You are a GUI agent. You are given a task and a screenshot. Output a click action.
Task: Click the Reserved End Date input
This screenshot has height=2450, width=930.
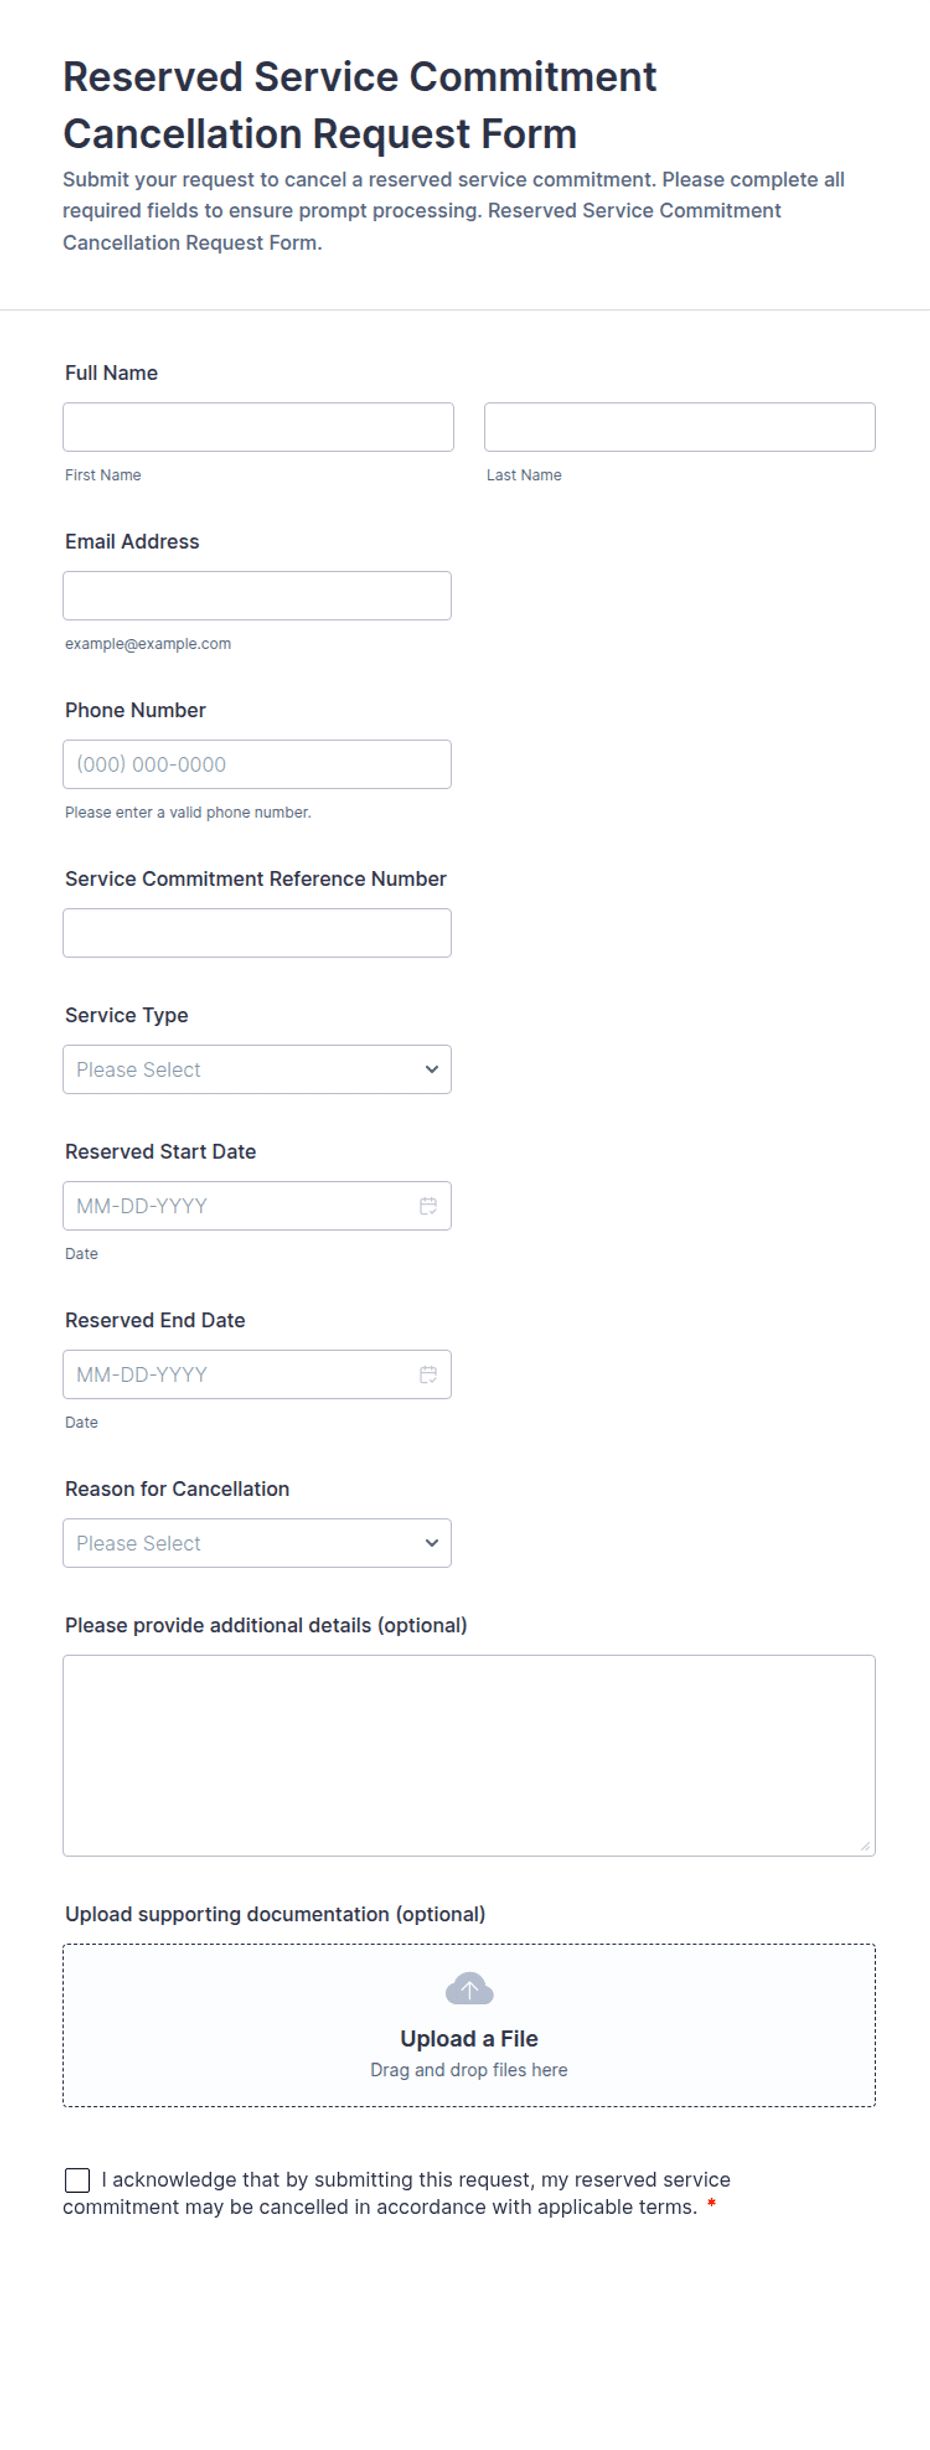[257, 1375]
